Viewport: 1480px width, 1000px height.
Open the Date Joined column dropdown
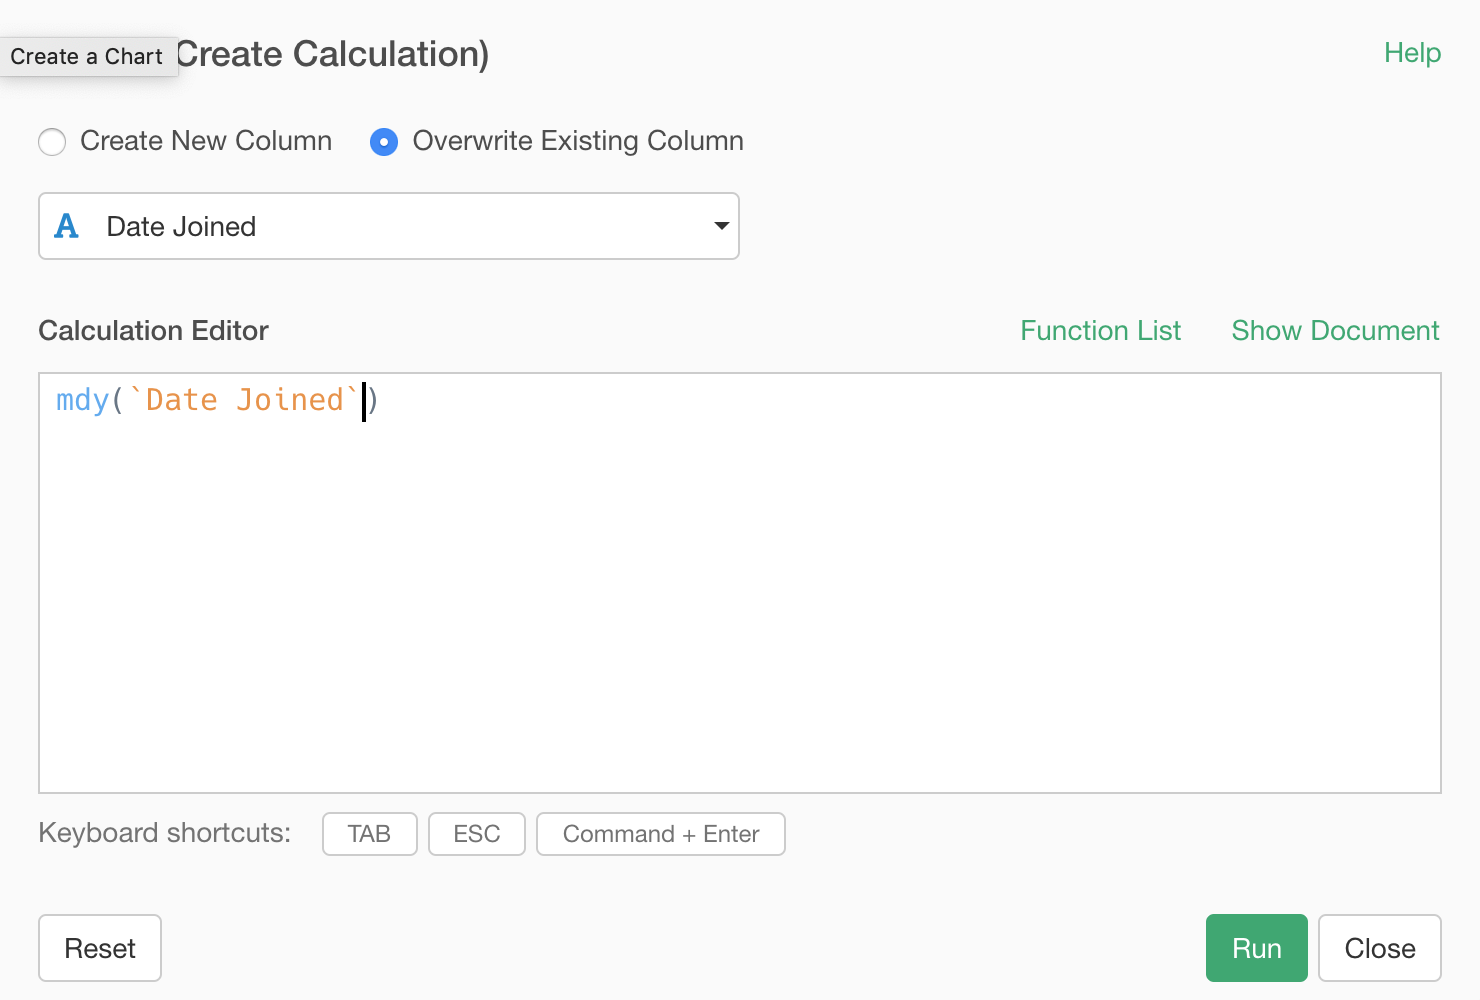pyautogui.click(x=388, y=226)
